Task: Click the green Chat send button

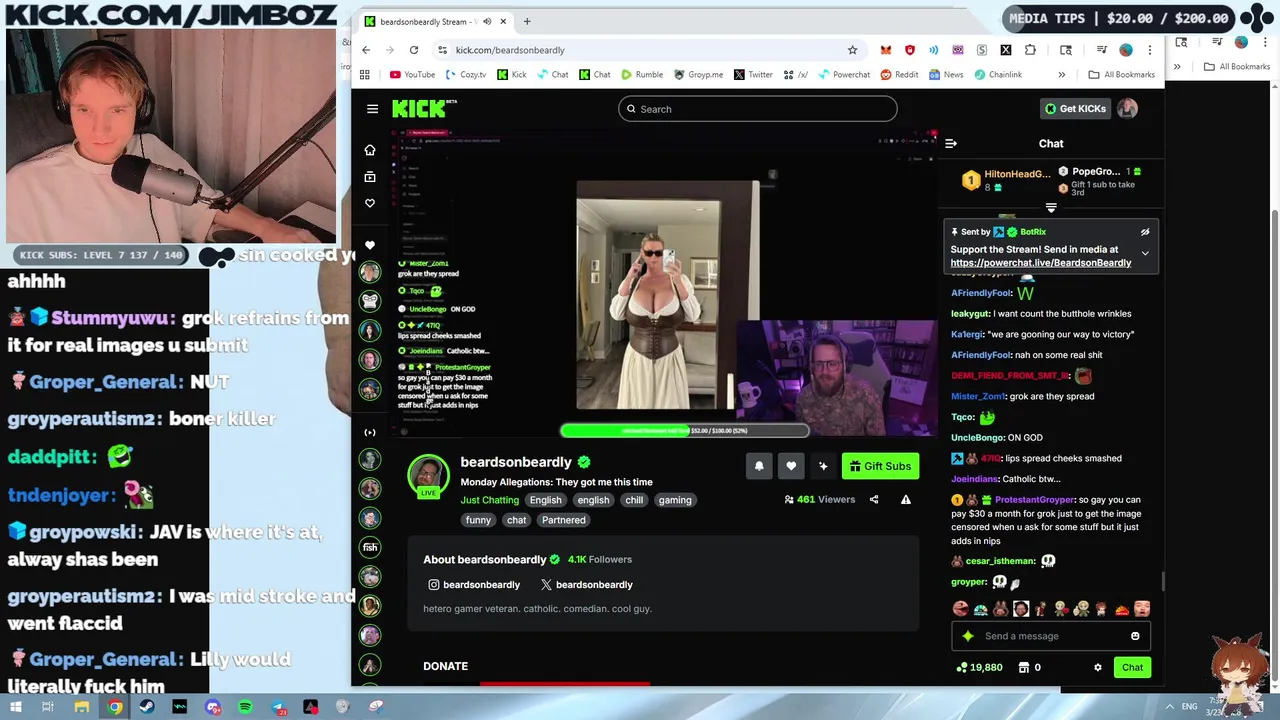Action: [1132, 667]
